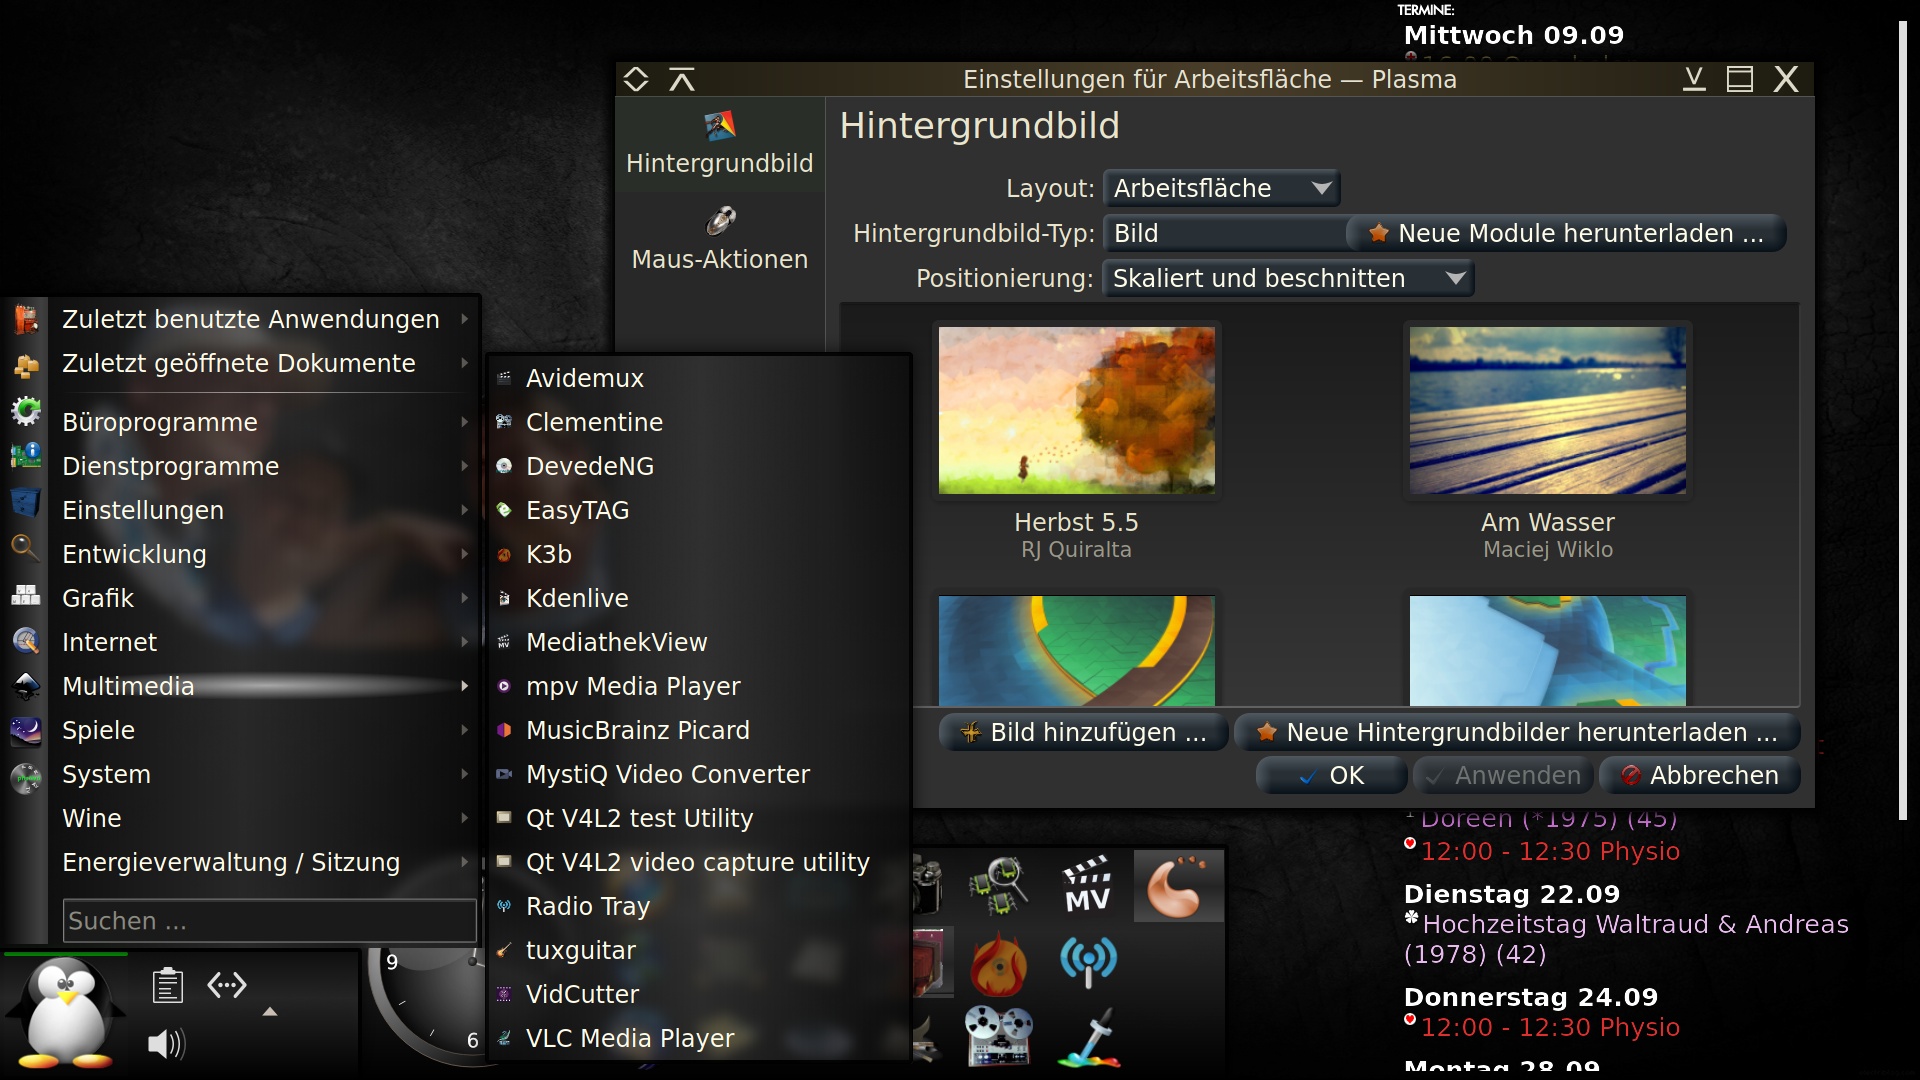Select the Multimedia category
This screenshot has width=1920, height=1080.
pos(264,686)
